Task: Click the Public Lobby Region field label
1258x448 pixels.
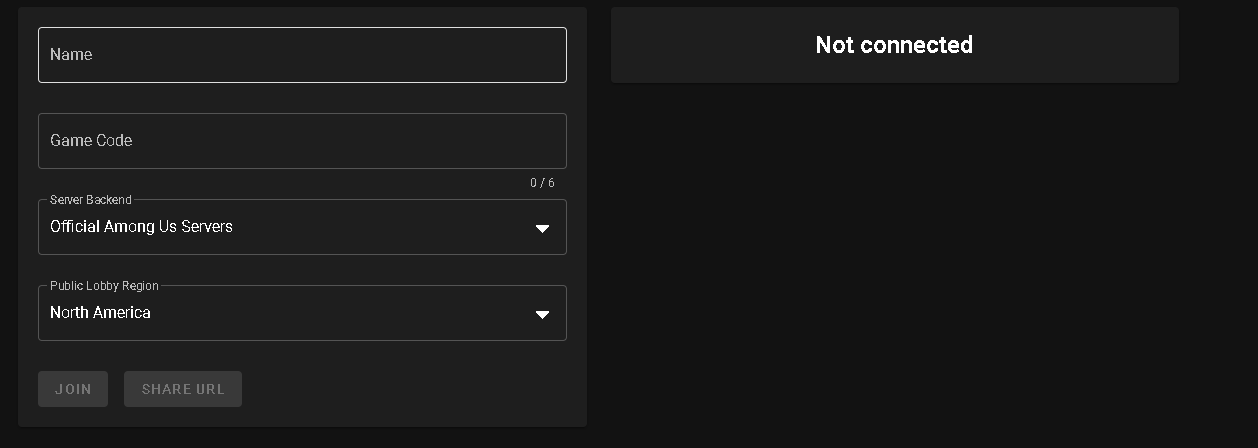Action: click(x=104, y=286)
